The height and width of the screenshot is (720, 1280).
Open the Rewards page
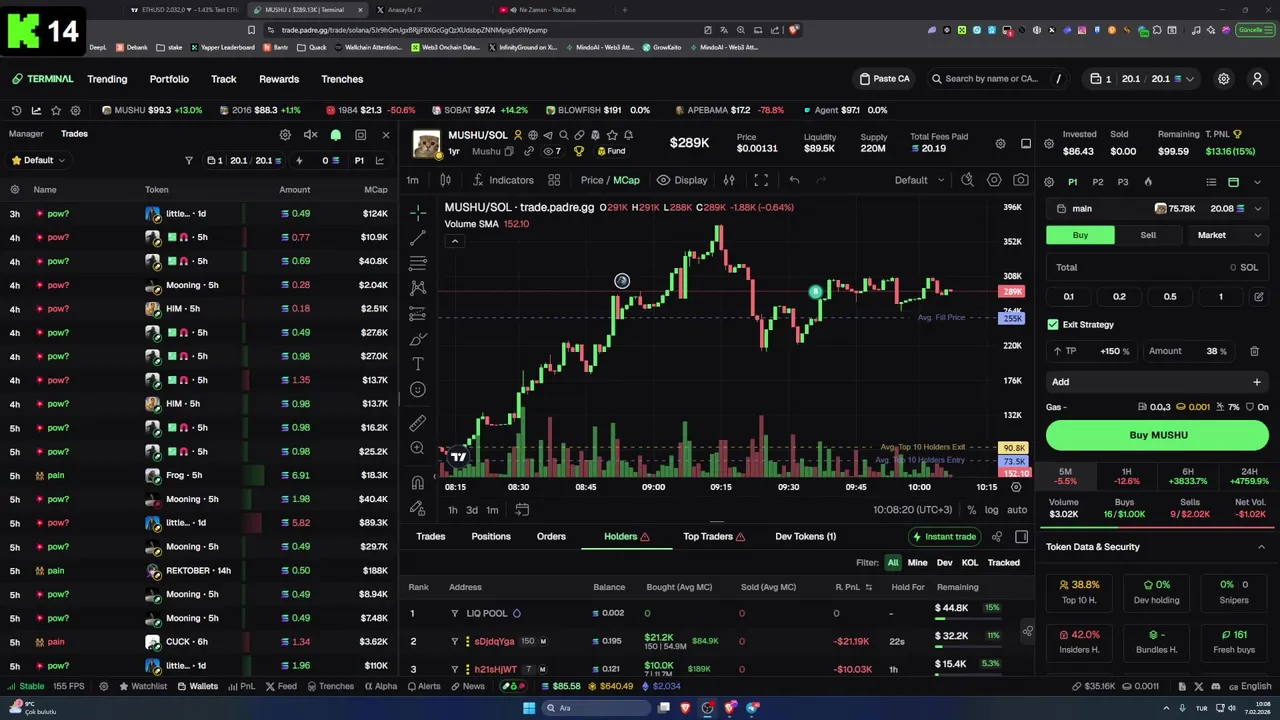coord(279,79)
